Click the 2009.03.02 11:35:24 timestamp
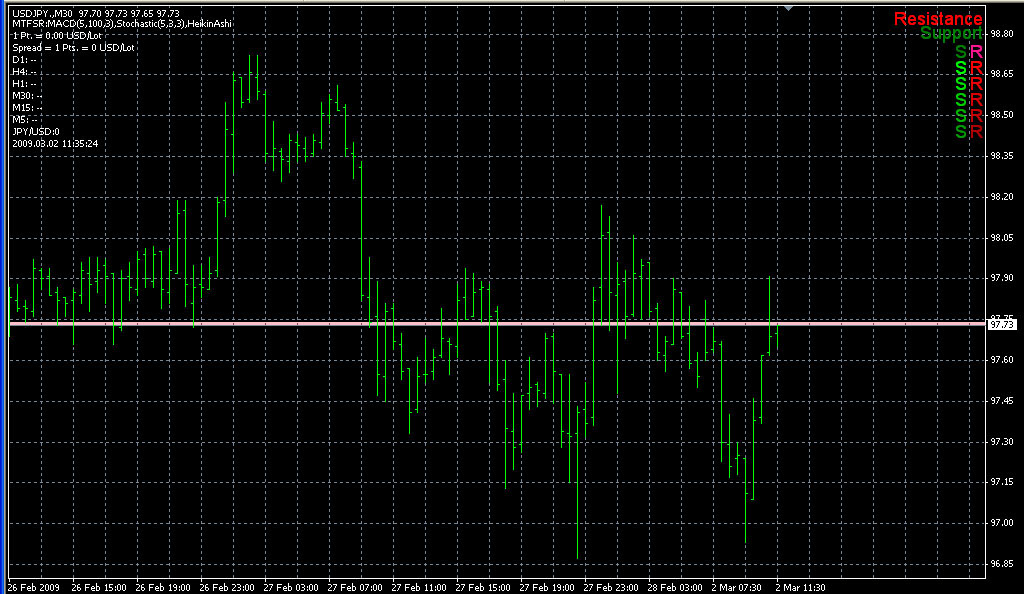This screenshot has height=594, width=1024. pos(55,143)
